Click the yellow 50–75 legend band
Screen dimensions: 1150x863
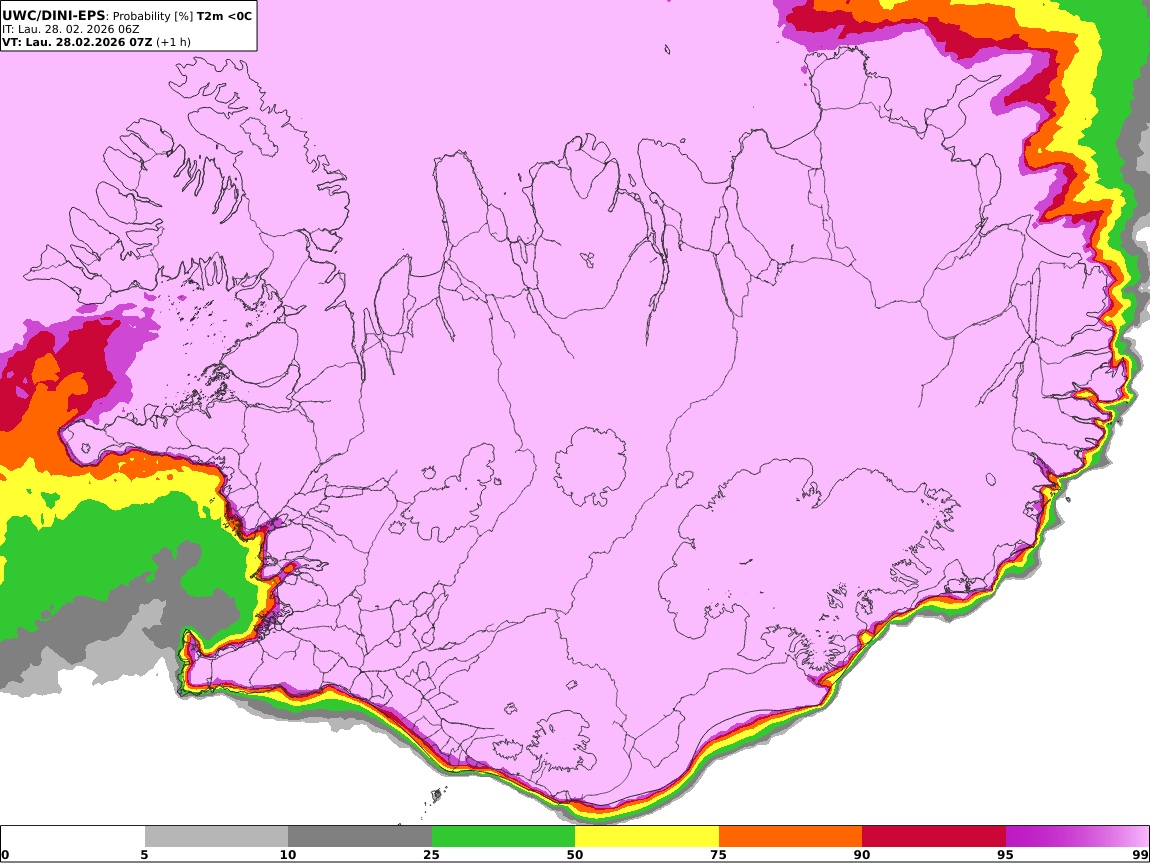tap(647, 837)
